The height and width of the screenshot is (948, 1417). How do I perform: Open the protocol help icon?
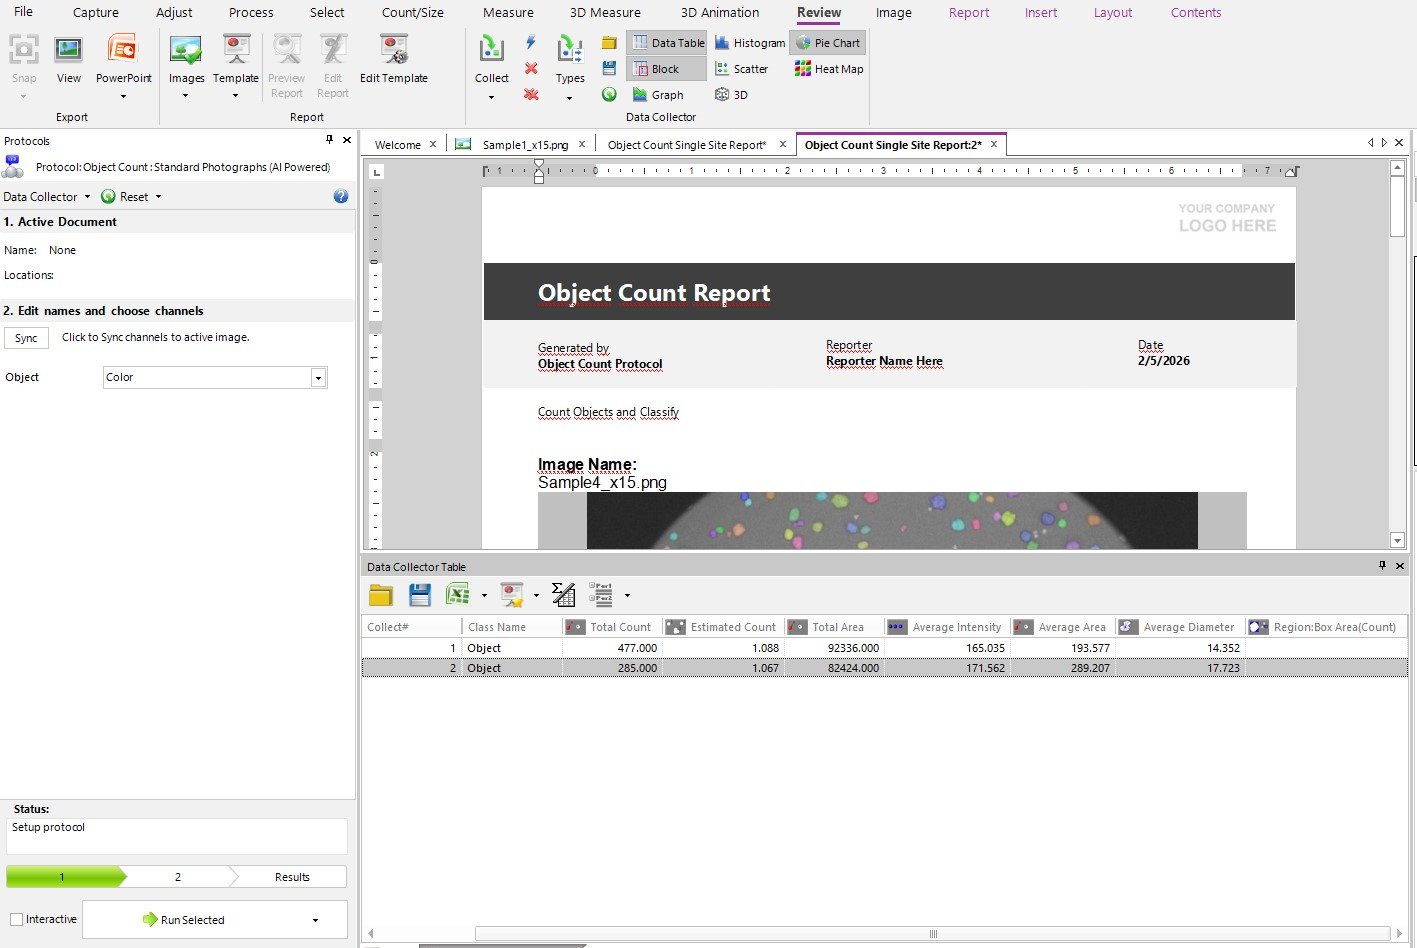coord(340,197)
